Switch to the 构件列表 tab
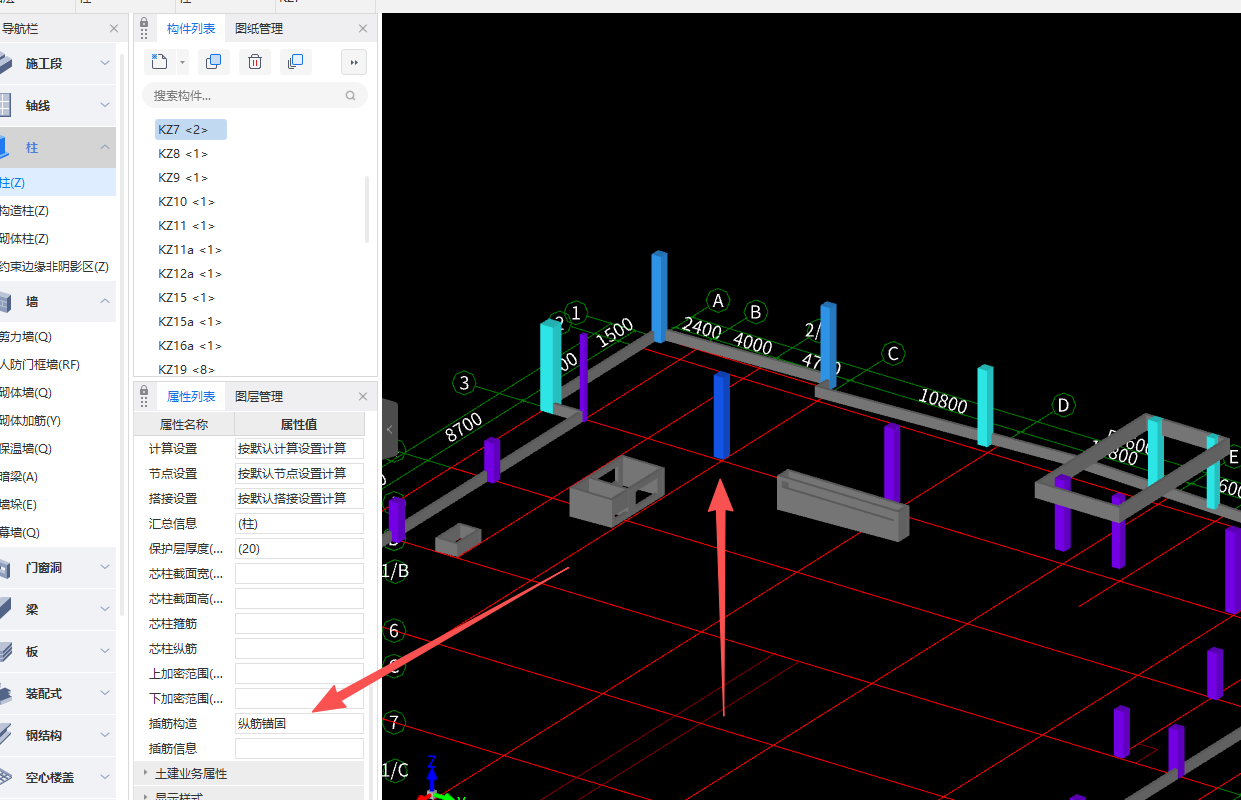 [x=191, y=29]
